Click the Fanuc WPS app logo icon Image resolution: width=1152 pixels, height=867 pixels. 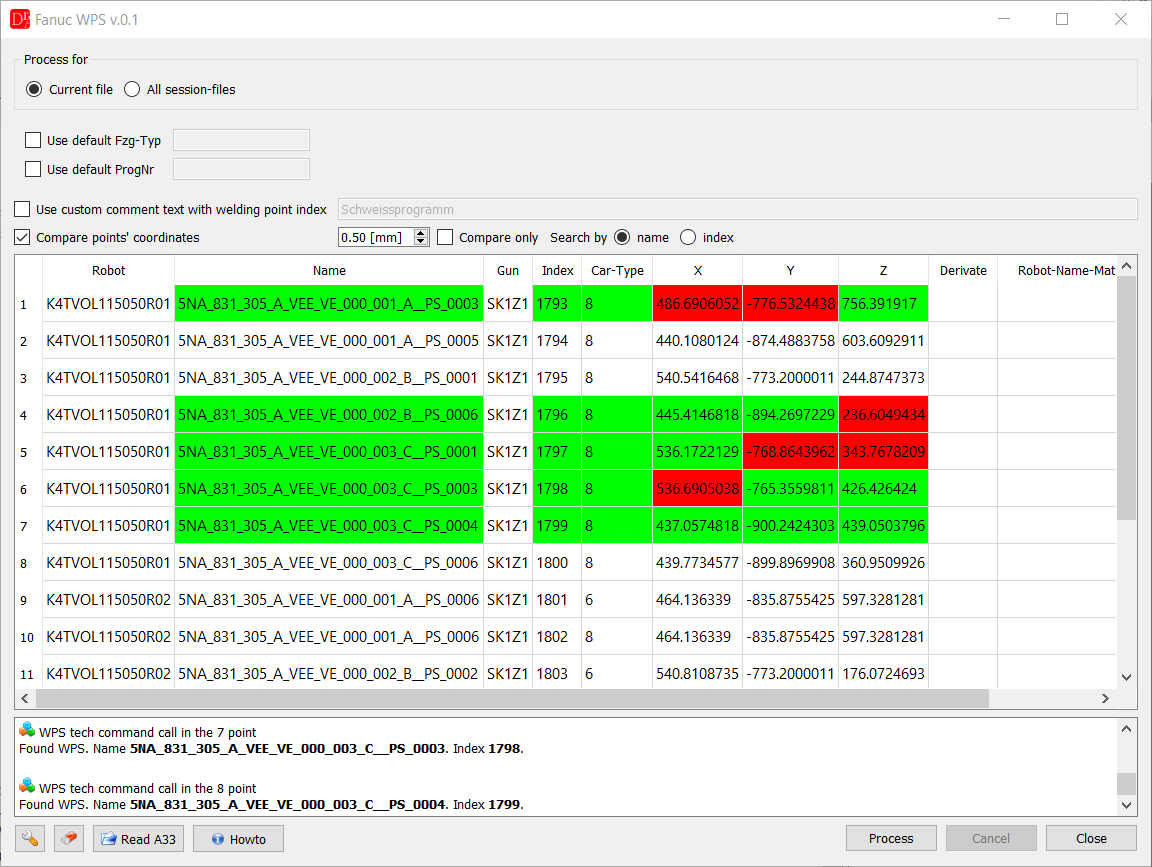pyautogui.click(x=20, y=19)
